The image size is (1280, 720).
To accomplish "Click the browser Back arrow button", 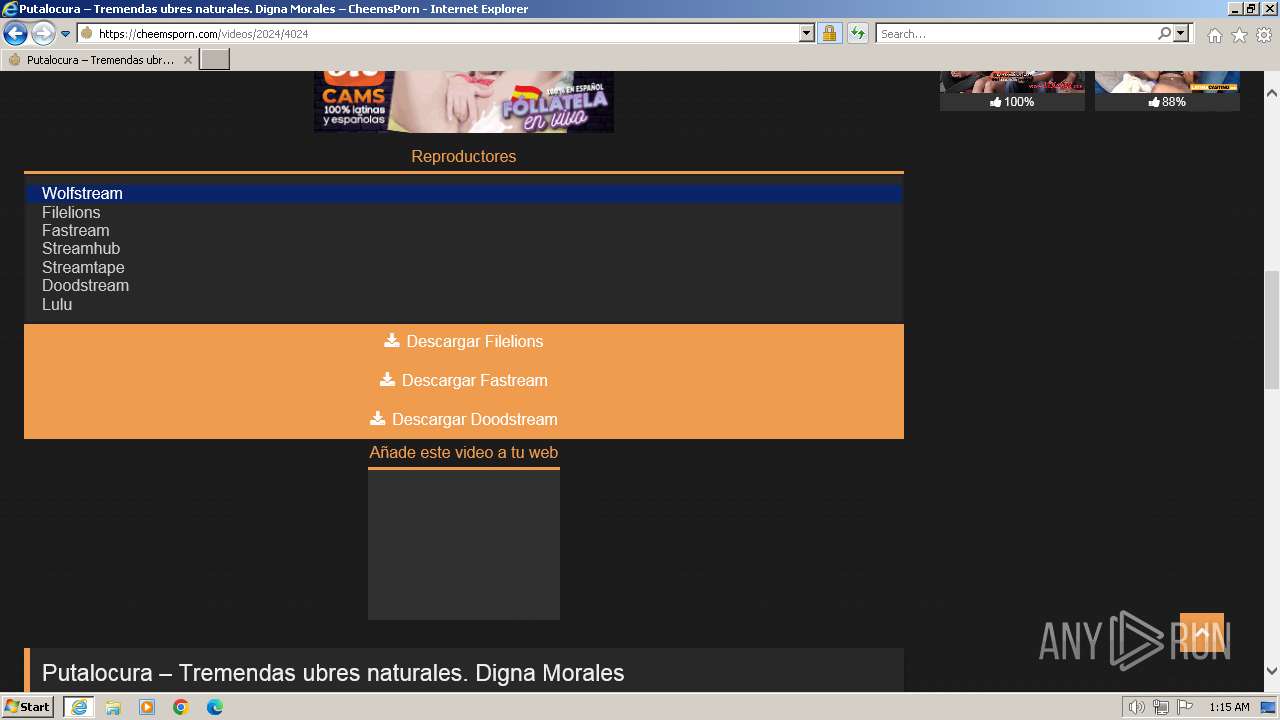I will tap(15, 33).
